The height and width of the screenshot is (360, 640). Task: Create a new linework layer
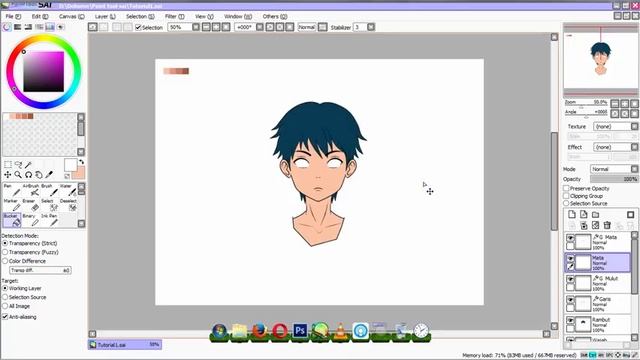pos(584,214)
